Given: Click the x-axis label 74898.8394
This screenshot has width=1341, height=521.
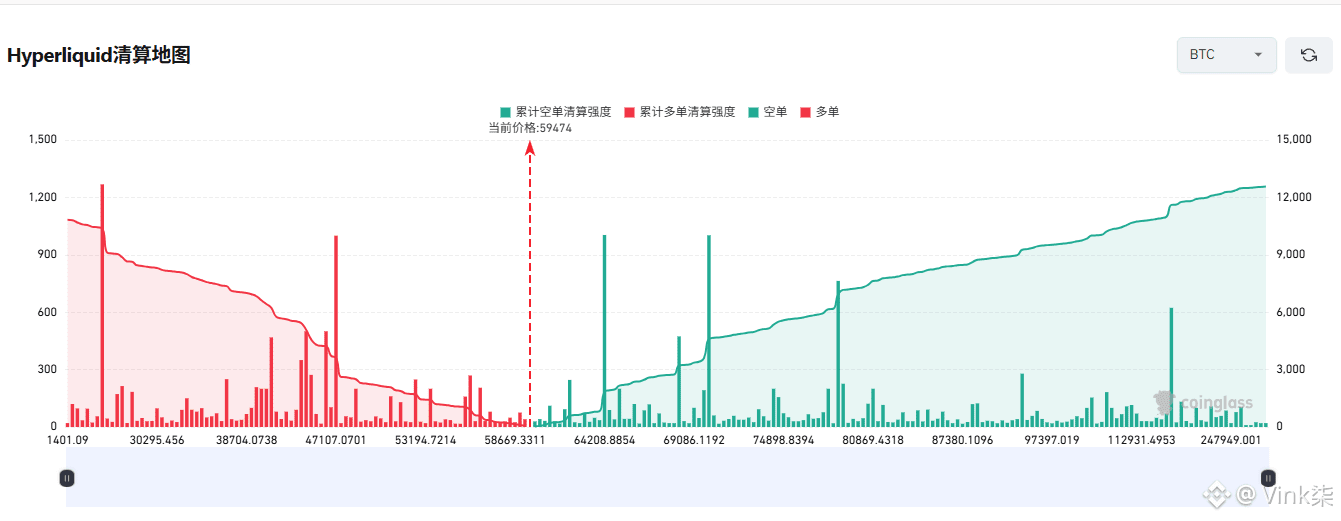Looking at the screenshot, I should 783,439.
